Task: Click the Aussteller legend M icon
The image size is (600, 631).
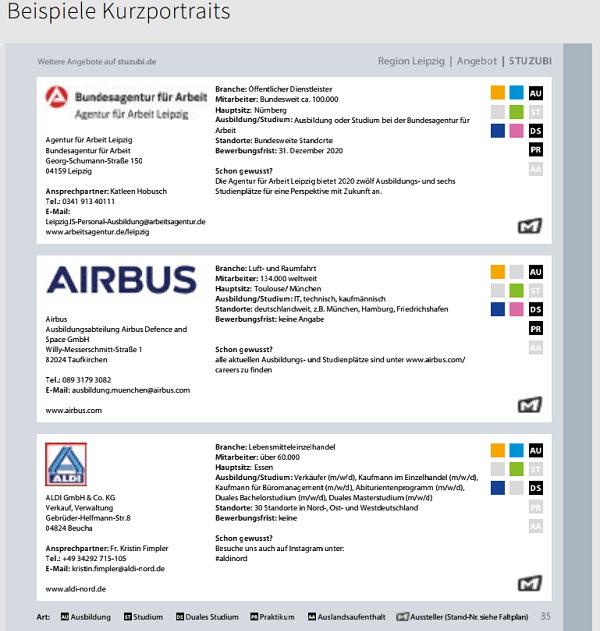Action: pyautogui.click(x=402, y=617)
